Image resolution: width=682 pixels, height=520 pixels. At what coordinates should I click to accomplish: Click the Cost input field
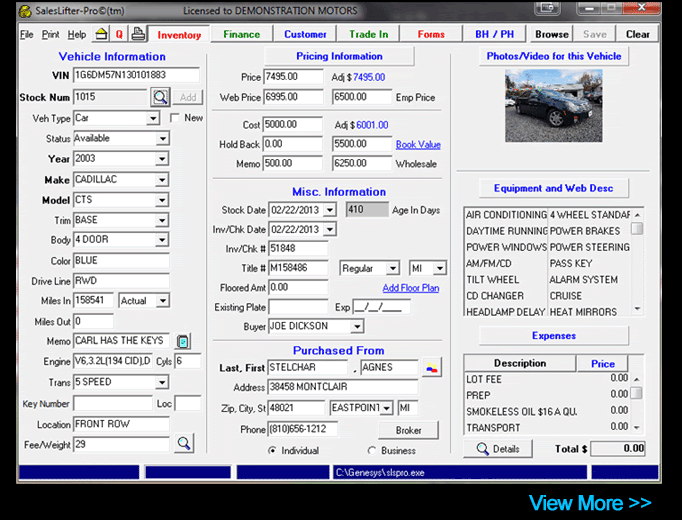tap(292, 125)
